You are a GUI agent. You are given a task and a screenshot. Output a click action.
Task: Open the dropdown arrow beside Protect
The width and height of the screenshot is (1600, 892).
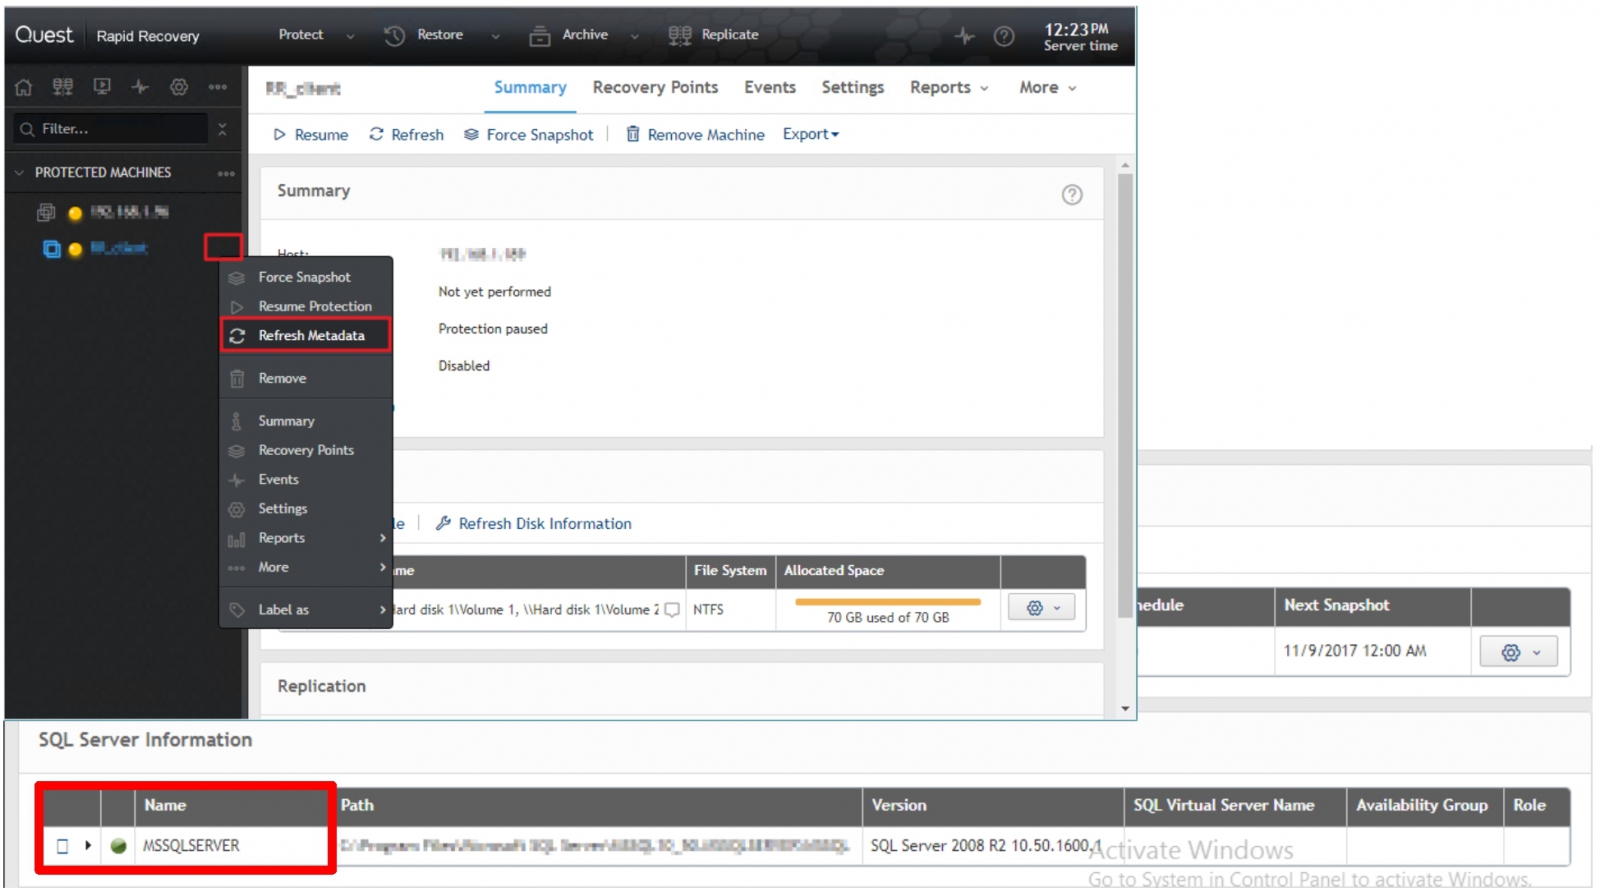pyautogui.click(x=350, y=36)
